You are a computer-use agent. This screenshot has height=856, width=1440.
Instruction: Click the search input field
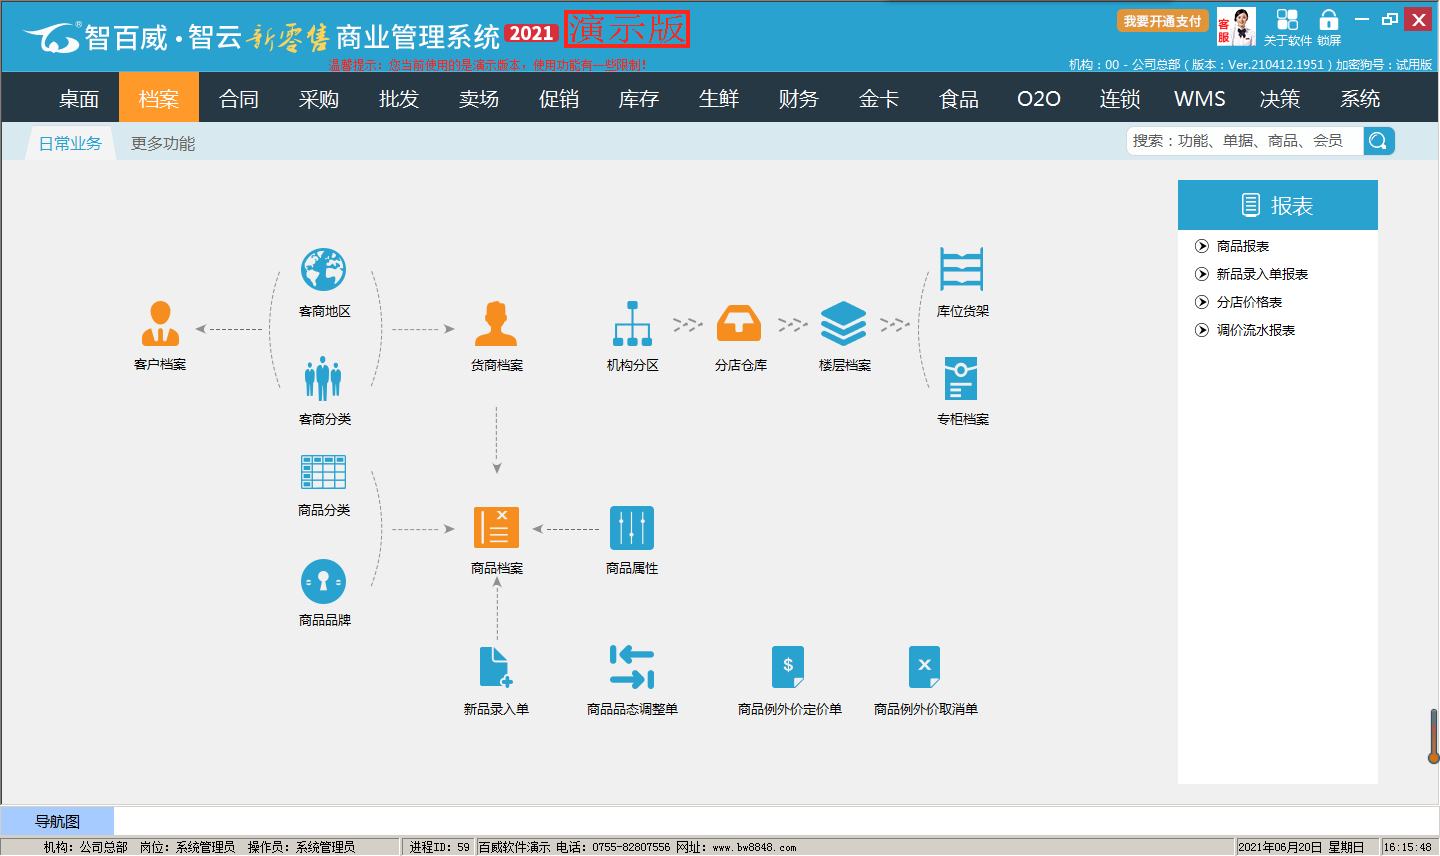1244,141
